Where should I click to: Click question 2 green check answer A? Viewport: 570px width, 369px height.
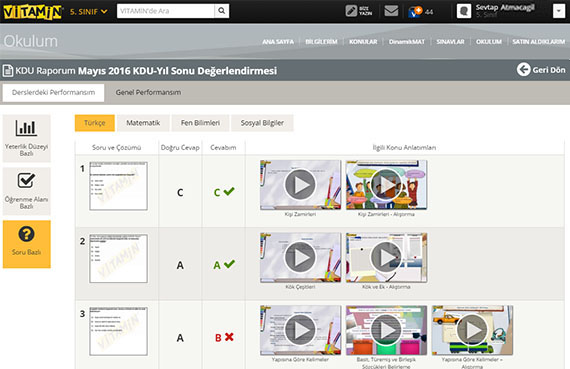point(224,265)
